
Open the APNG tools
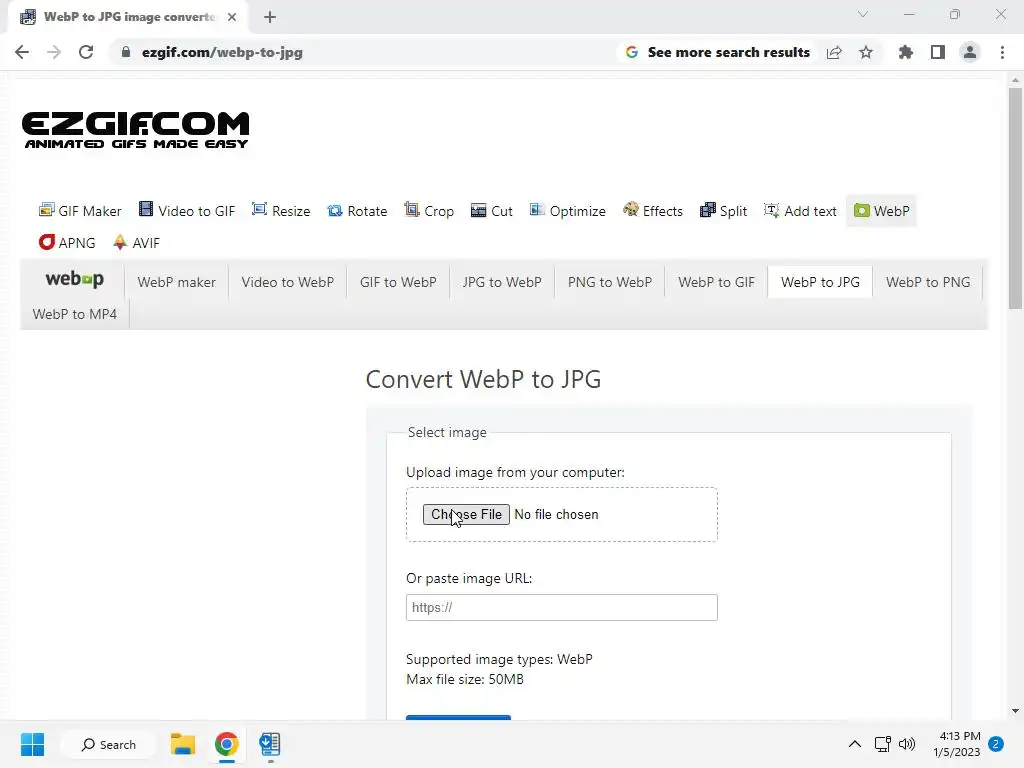[67, 243]
